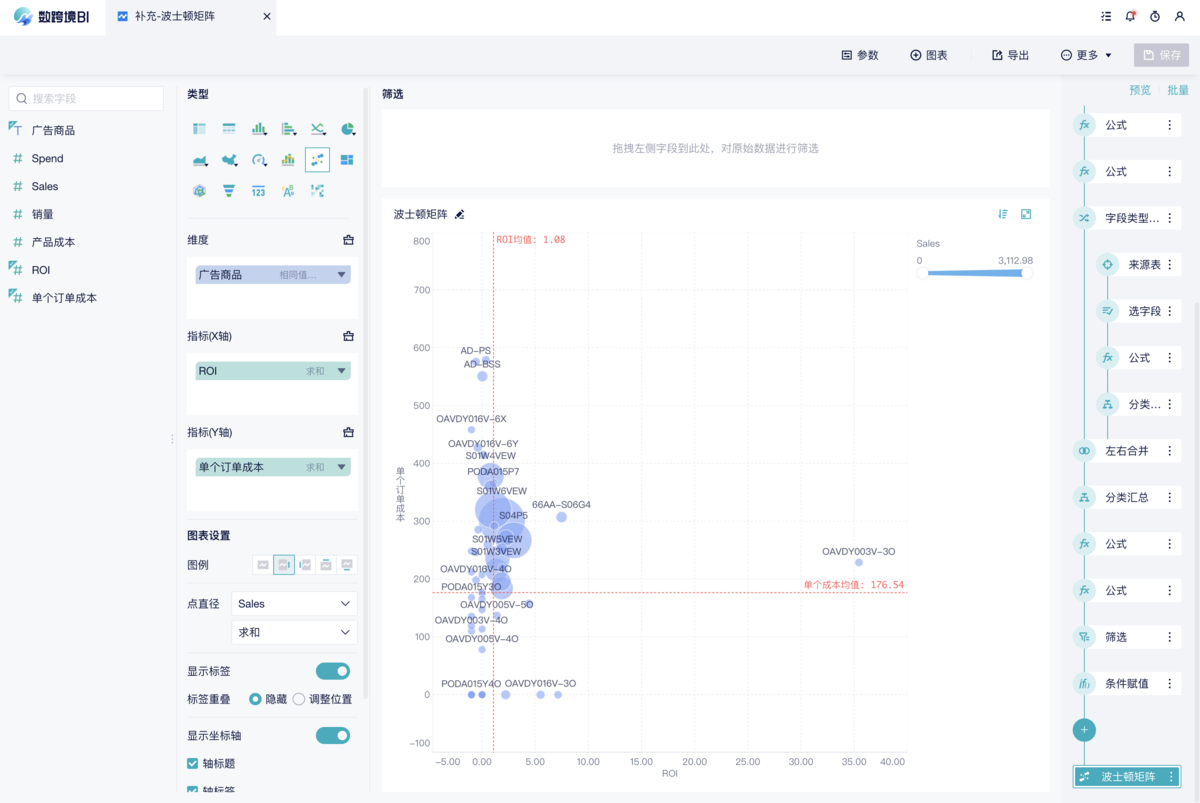This screenshot has height=803, width=1200.
Task: Pick the map chart type icon
Action: [x=229, y=160]
